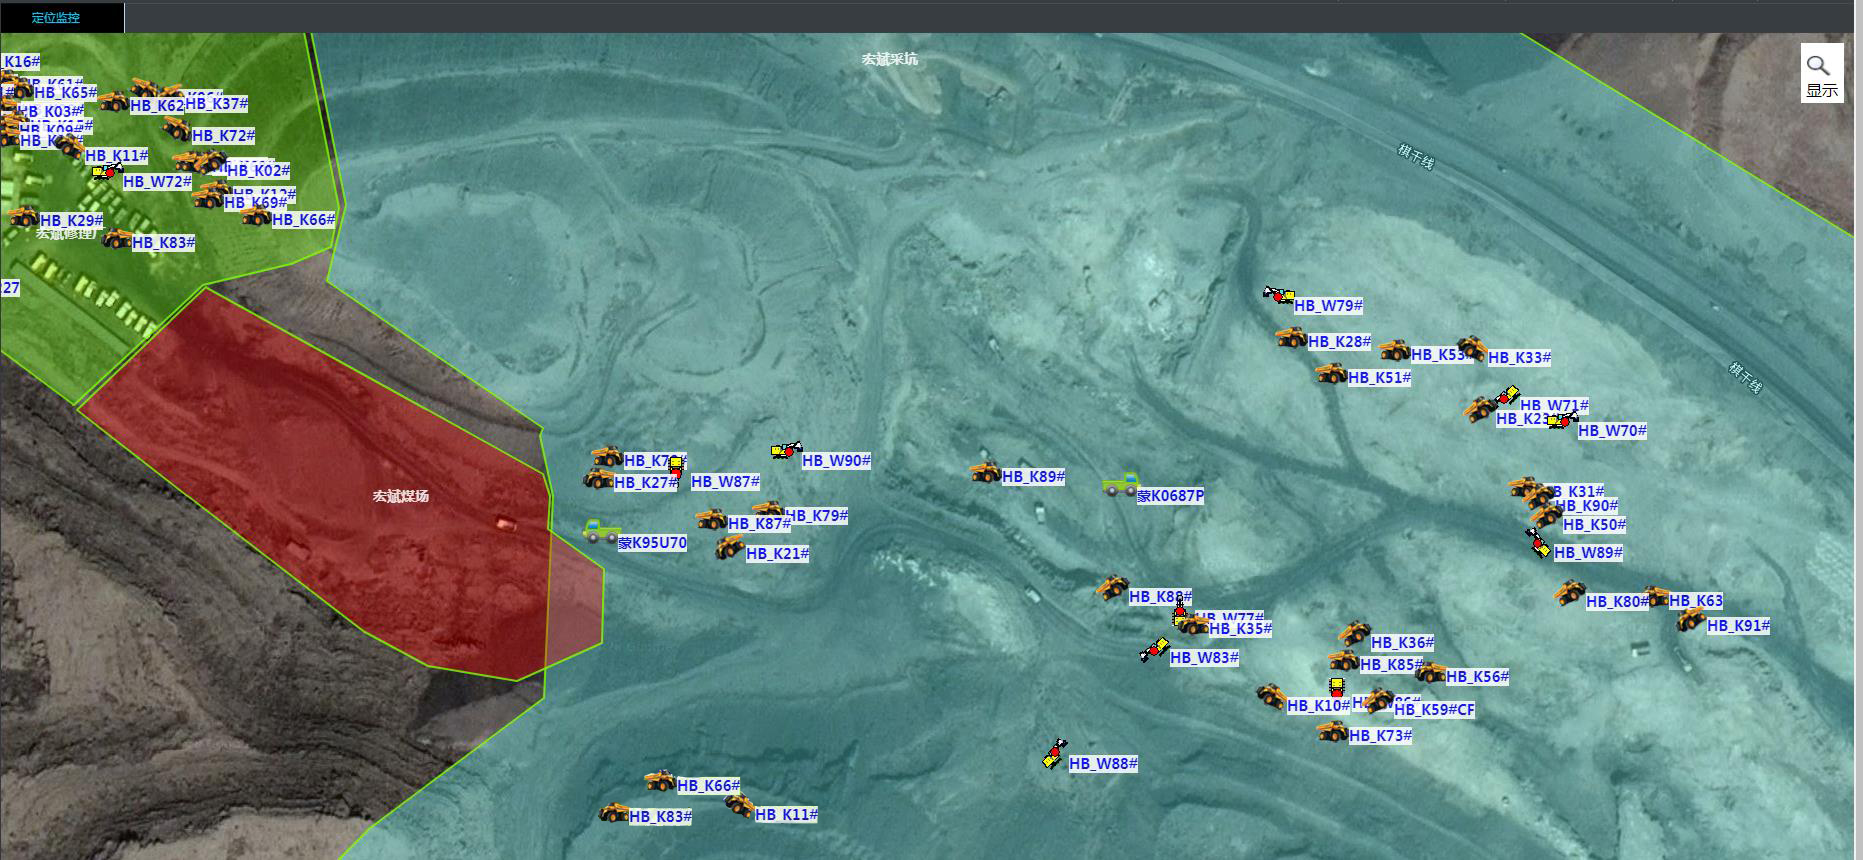Viewport: 1863px width, 860px height.
Task: Select the green truck icon 蒙K0687P
Action: click(1120, 485)
